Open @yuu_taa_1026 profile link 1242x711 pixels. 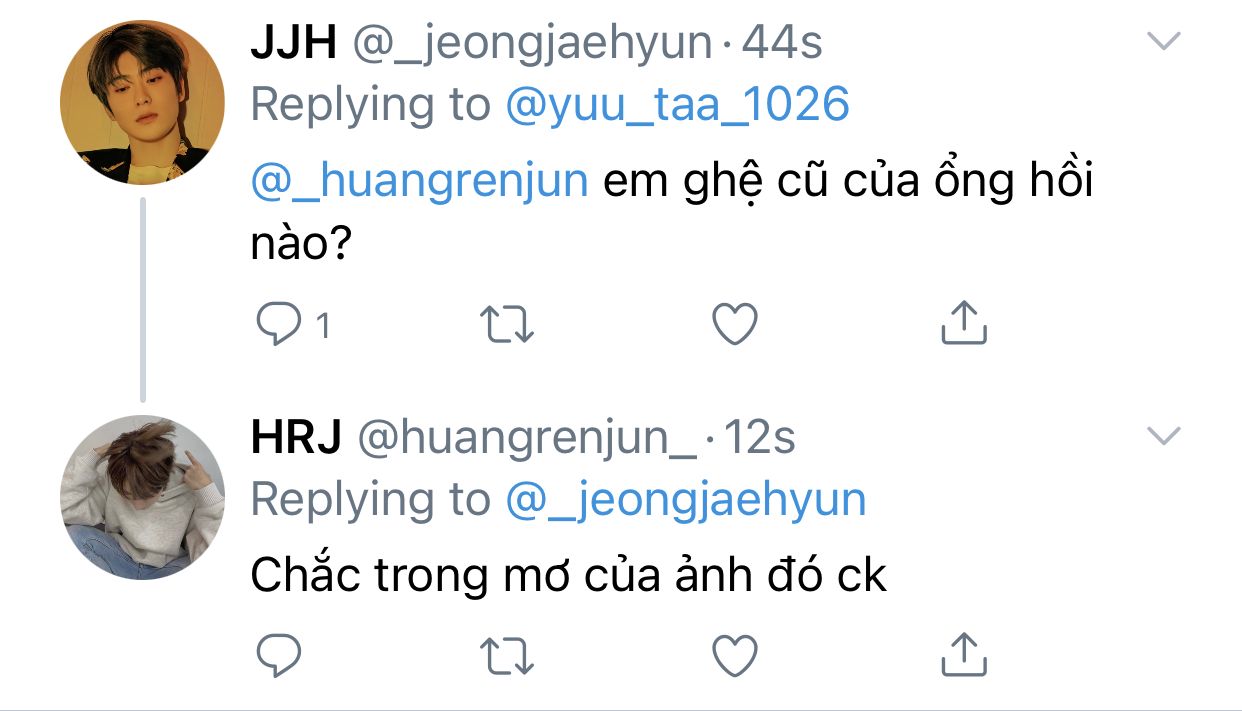tap(678, 104)
